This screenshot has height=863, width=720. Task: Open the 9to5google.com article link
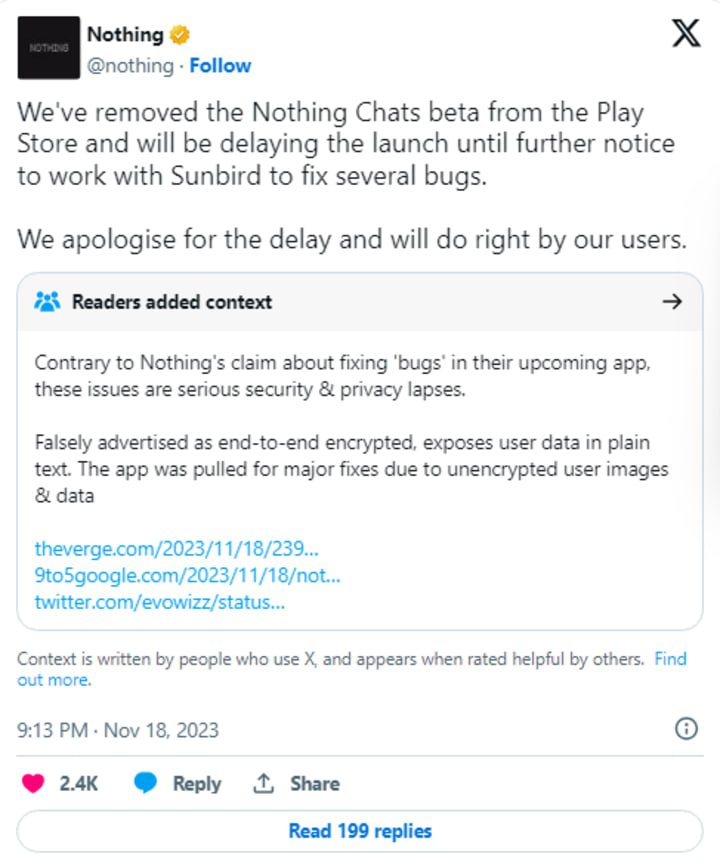point(187,575)
